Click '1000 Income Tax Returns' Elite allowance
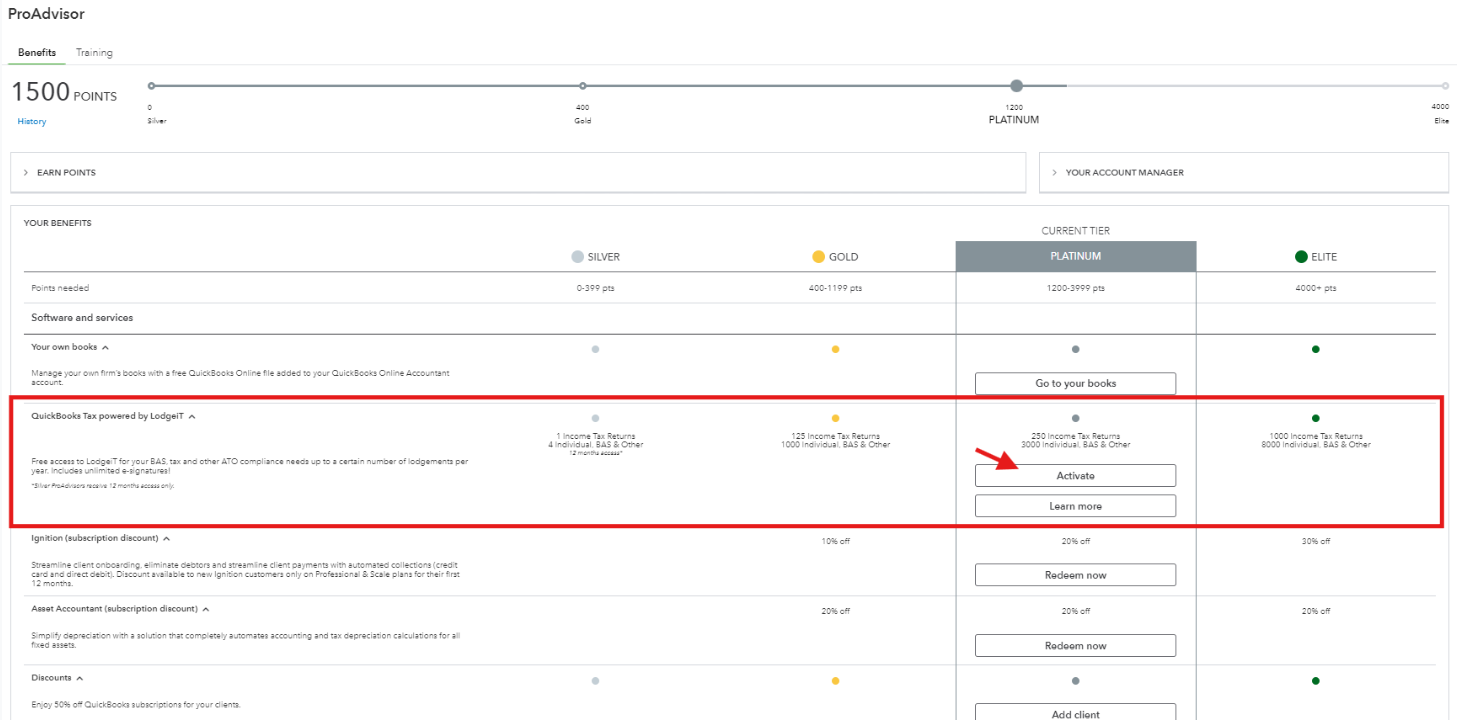The image size is (1457, 720). pyautogui.click(x=1315, y=436)
